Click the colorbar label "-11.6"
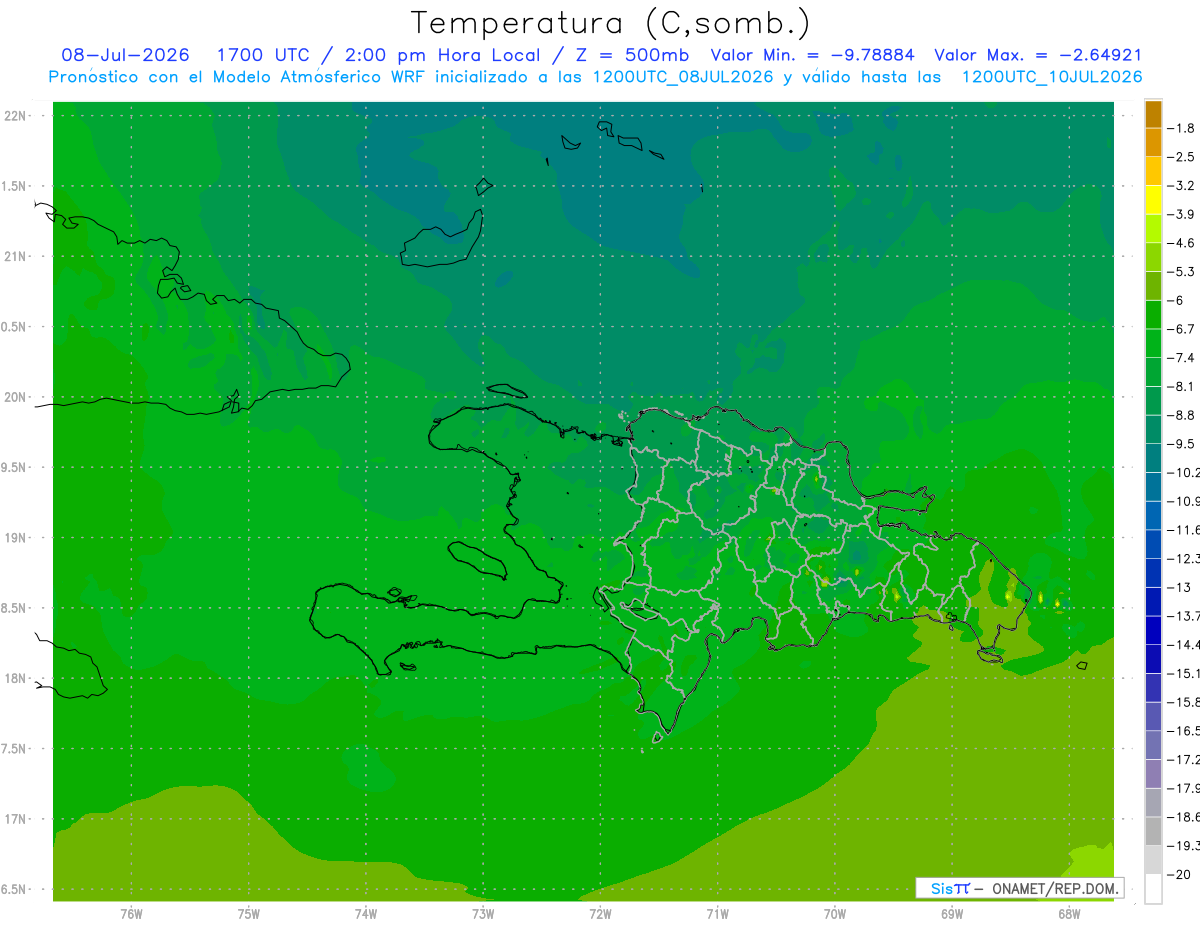The width and height of the screenshot is (1200, 927). [x=1184, y=529]
